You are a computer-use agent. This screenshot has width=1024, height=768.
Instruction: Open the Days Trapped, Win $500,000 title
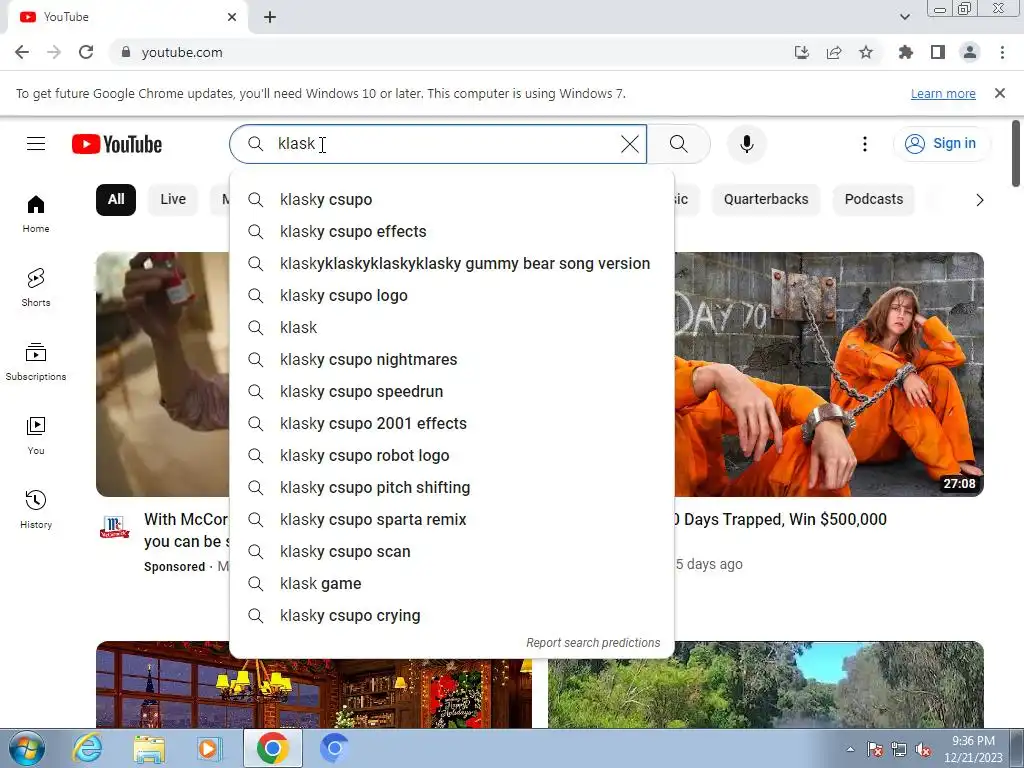(780, 519)
